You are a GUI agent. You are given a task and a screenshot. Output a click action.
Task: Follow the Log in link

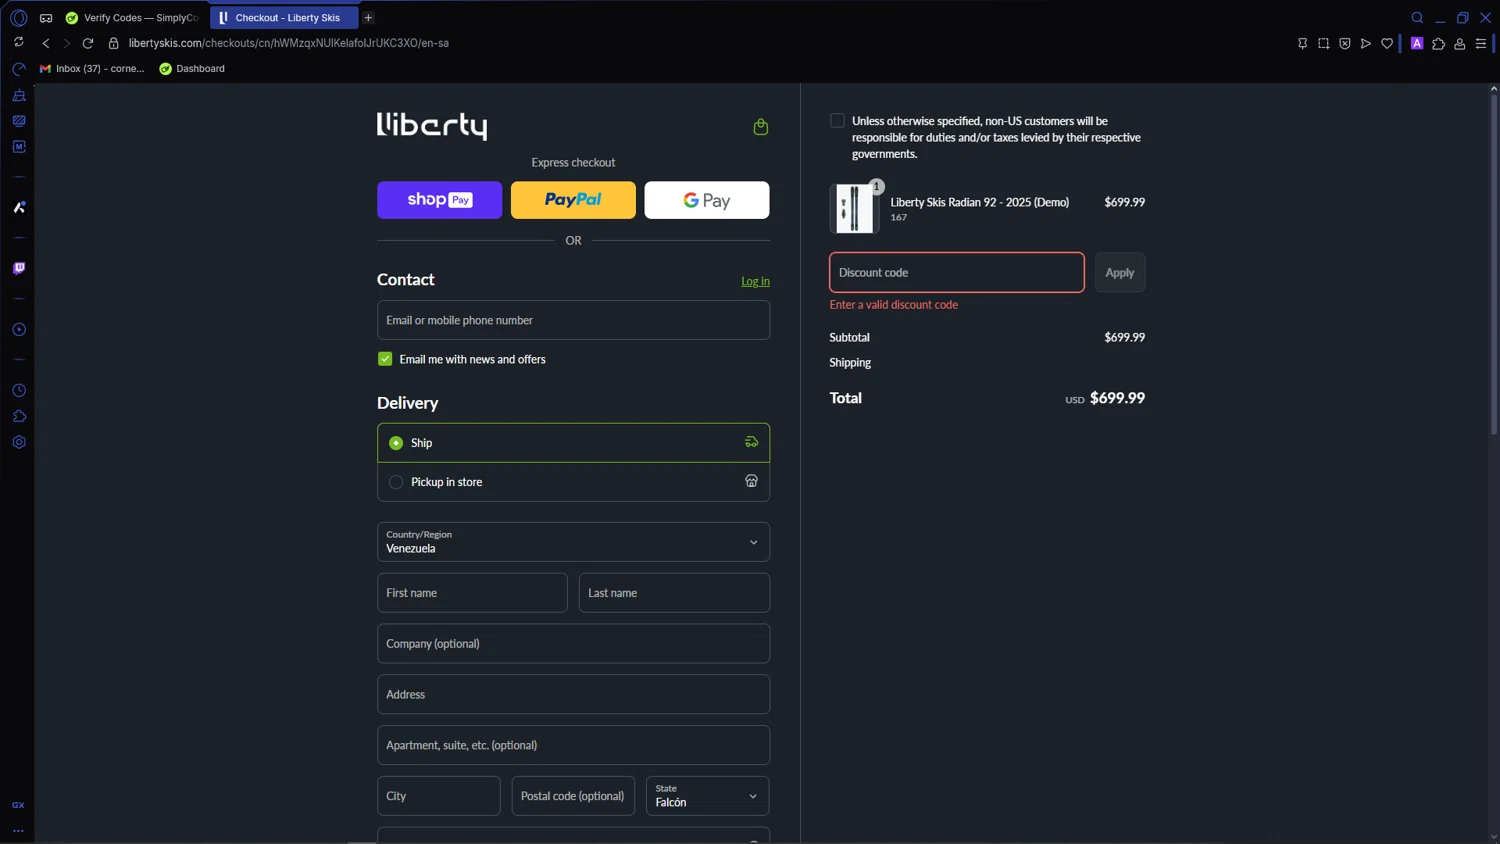pyautogui.click(x=755, y=281)
